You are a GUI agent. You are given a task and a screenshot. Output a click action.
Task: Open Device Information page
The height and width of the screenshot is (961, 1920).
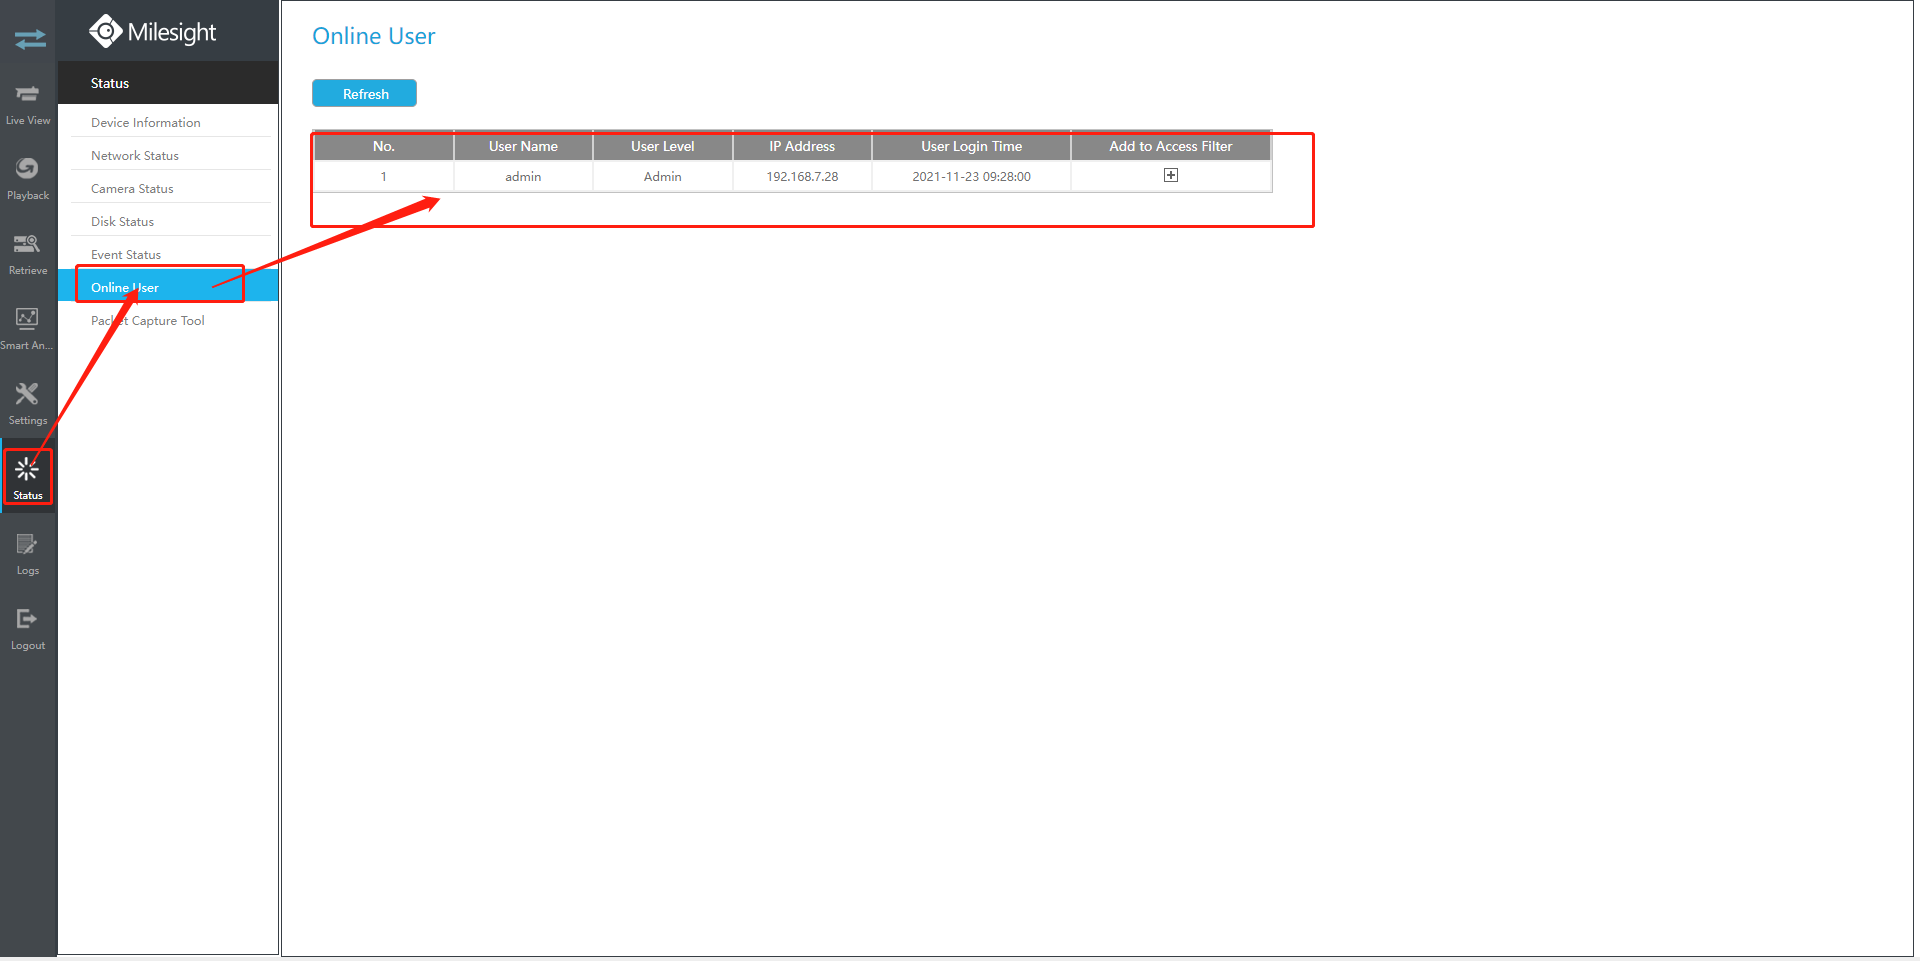coord(146,122)
